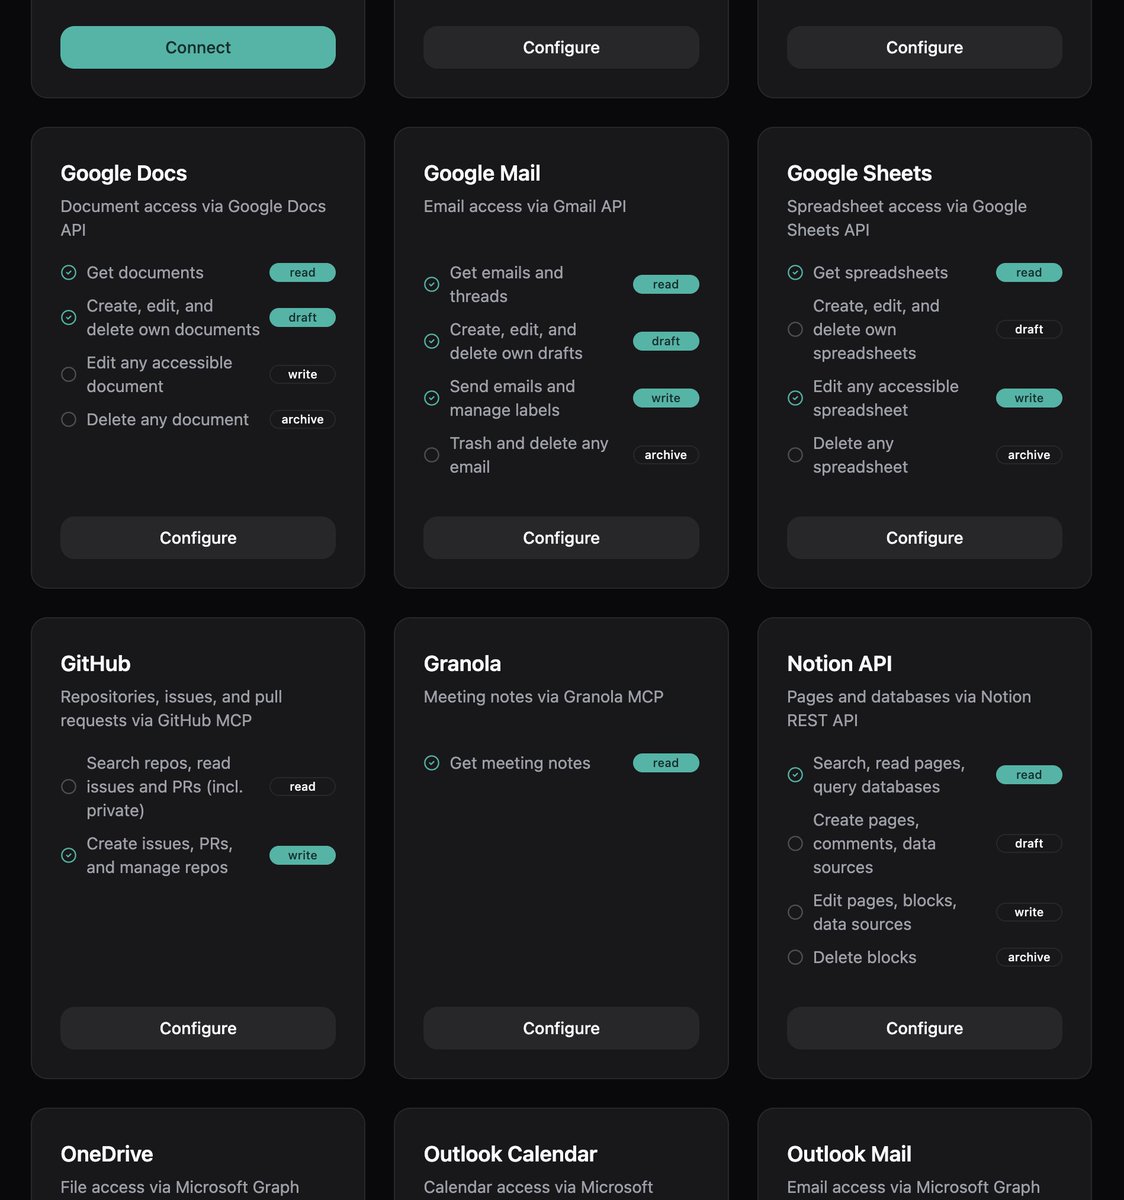
Task: Click read badge beside Get meeting notes
Action: click(x=666, y=763)
